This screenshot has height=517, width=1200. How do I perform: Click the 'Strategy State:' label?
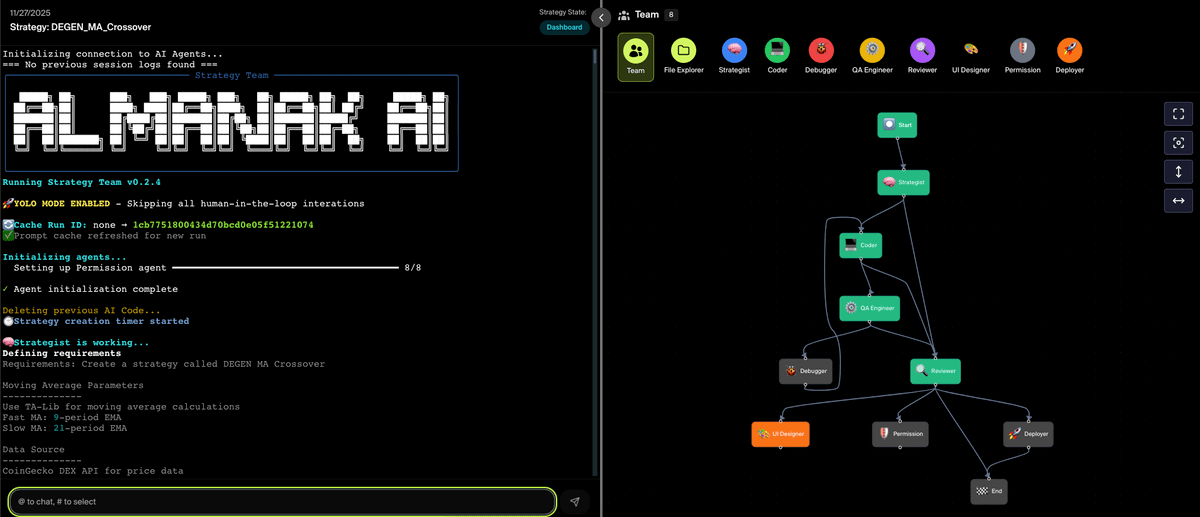point(563,12)
